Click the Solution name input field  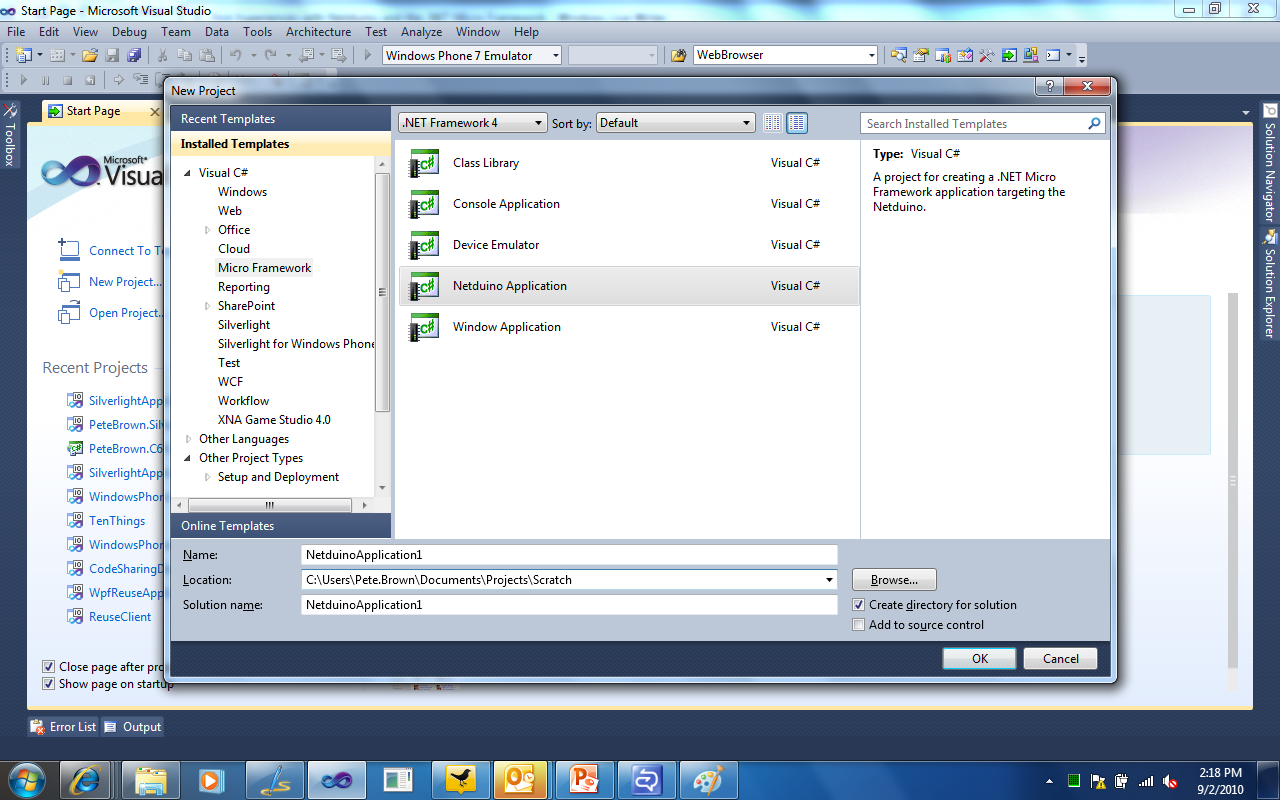569,605
